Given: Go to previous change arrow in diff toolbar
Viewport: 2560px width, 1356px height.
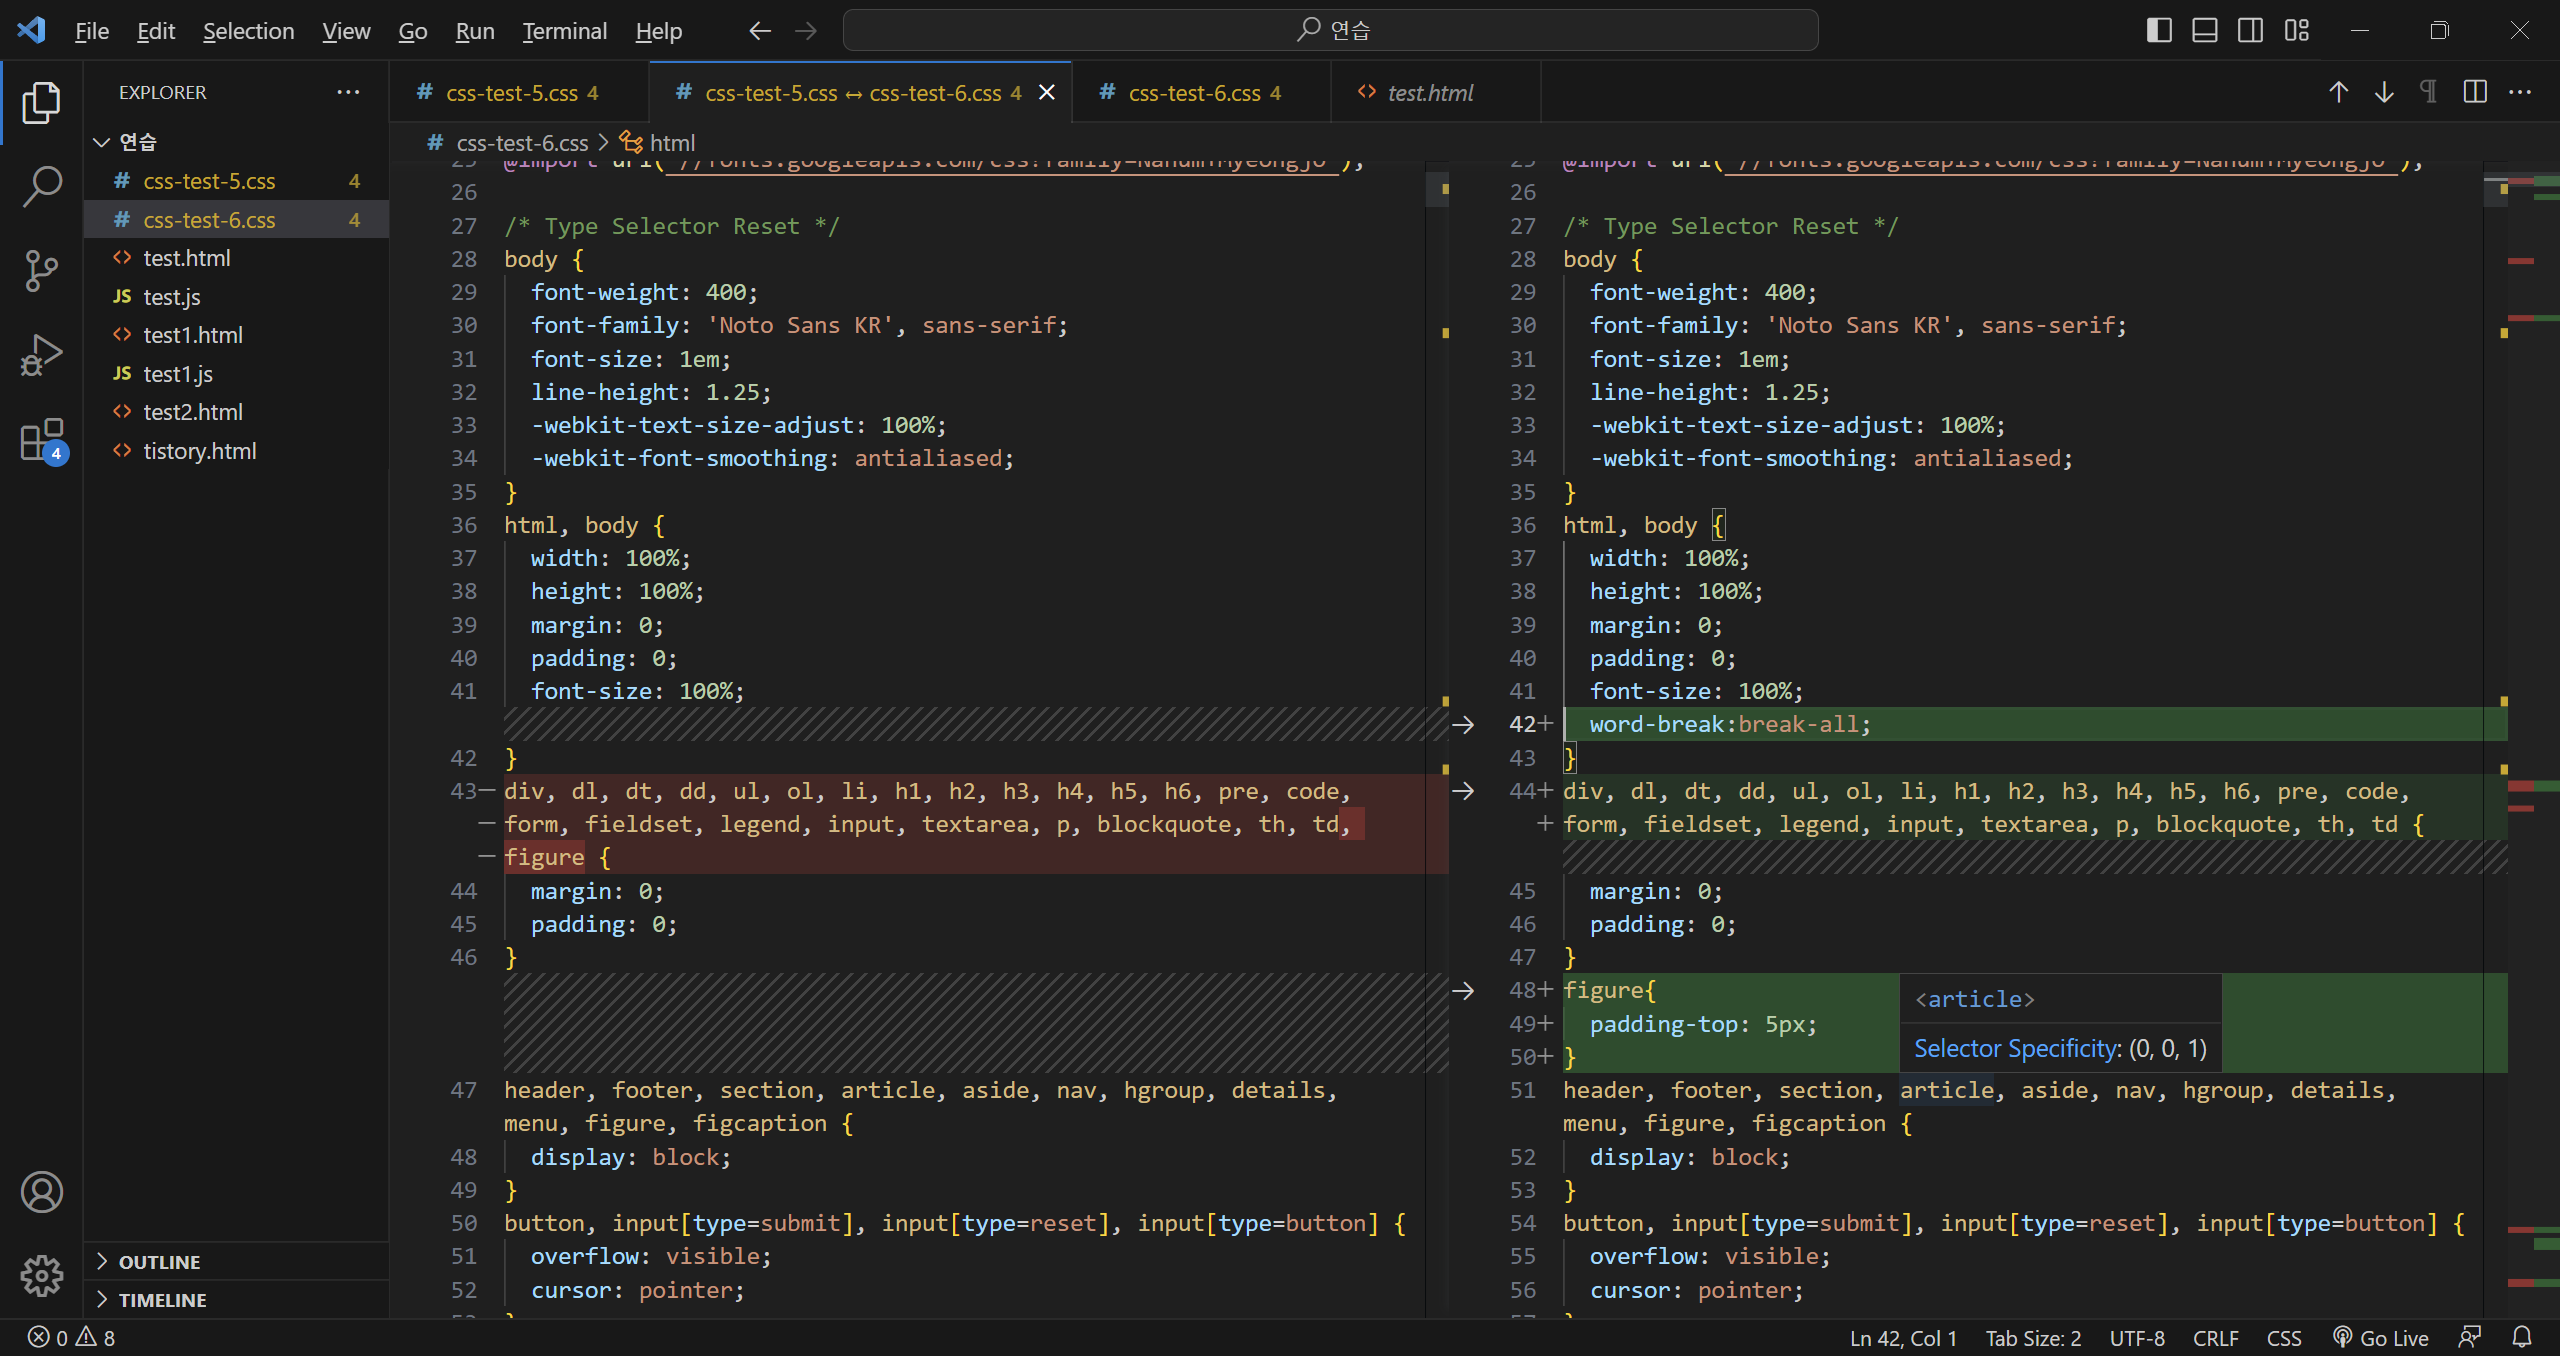Looking at the screenshot, I should point(2338,92).
